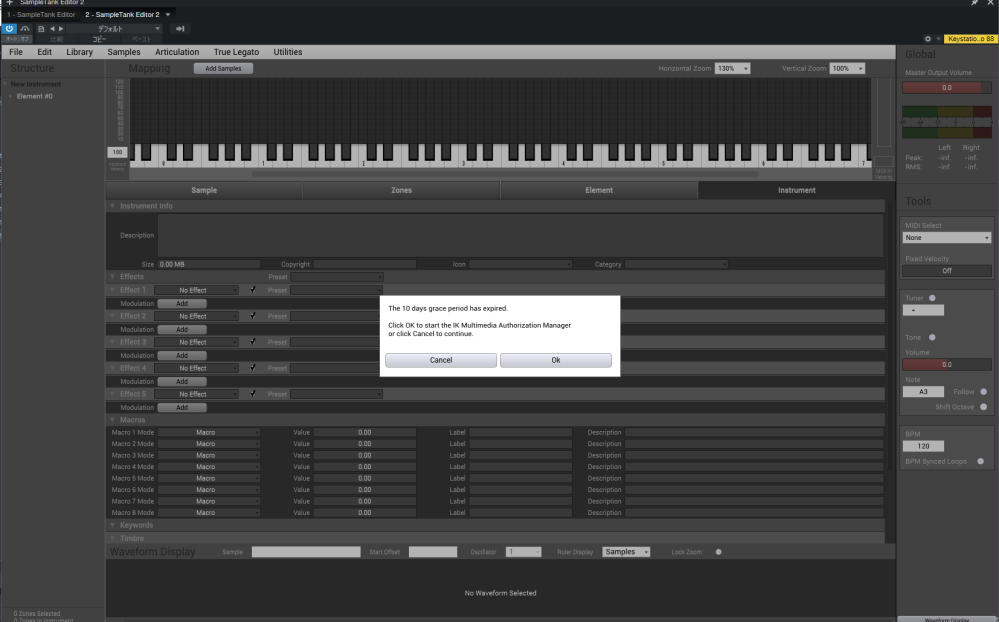The width and height of the screenshot is (999, 622).
Task: Click the Add Samples button
Action: pos(223,68)
